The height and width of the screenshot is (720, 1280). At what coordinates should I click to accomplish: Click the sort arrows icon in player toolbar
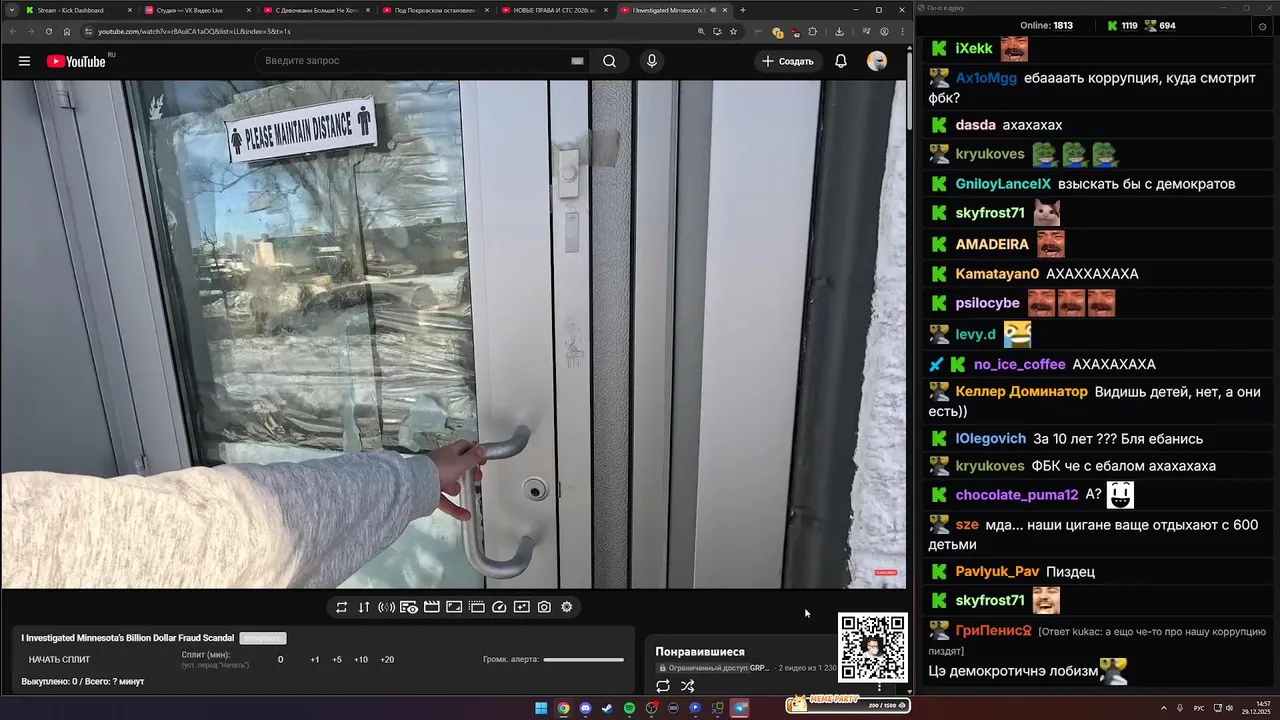click(364, 607)
